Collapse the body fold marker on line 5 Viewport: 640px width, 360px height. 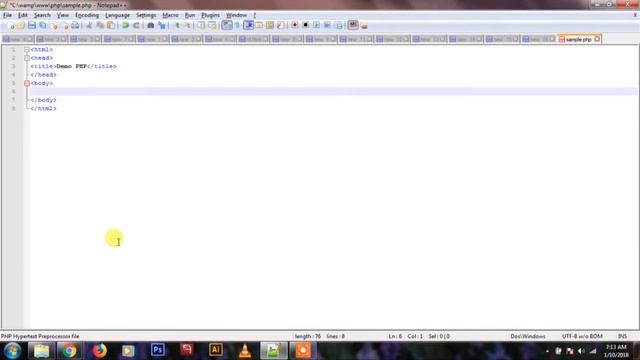[x=27, y=83]
